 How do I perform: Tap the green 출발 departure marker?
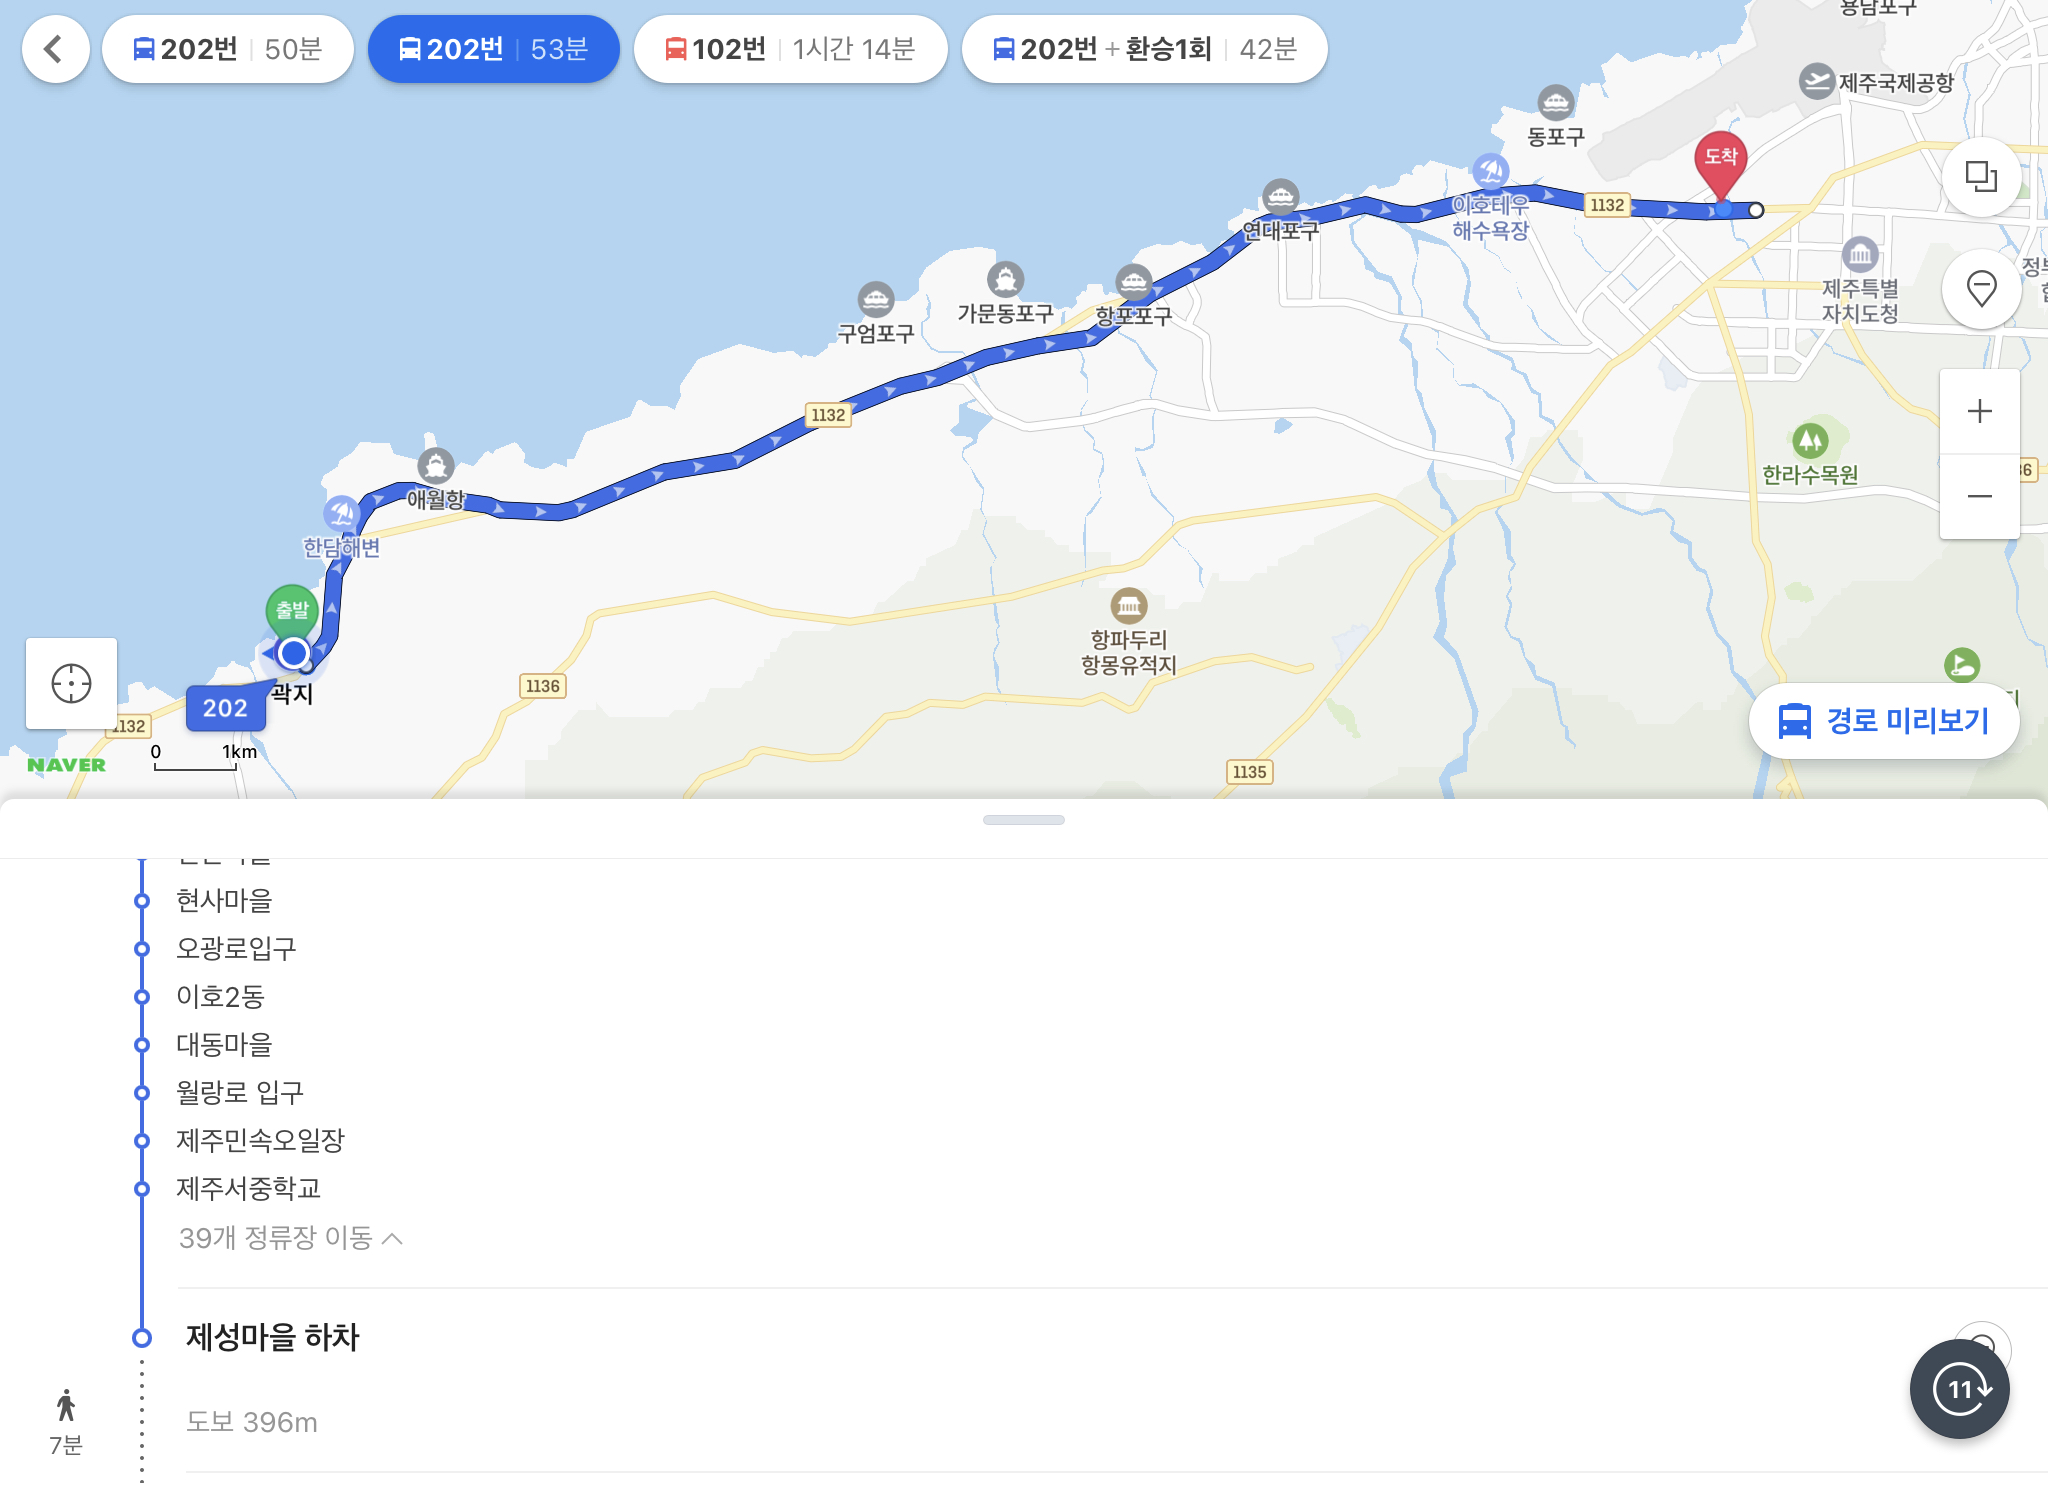292,611
